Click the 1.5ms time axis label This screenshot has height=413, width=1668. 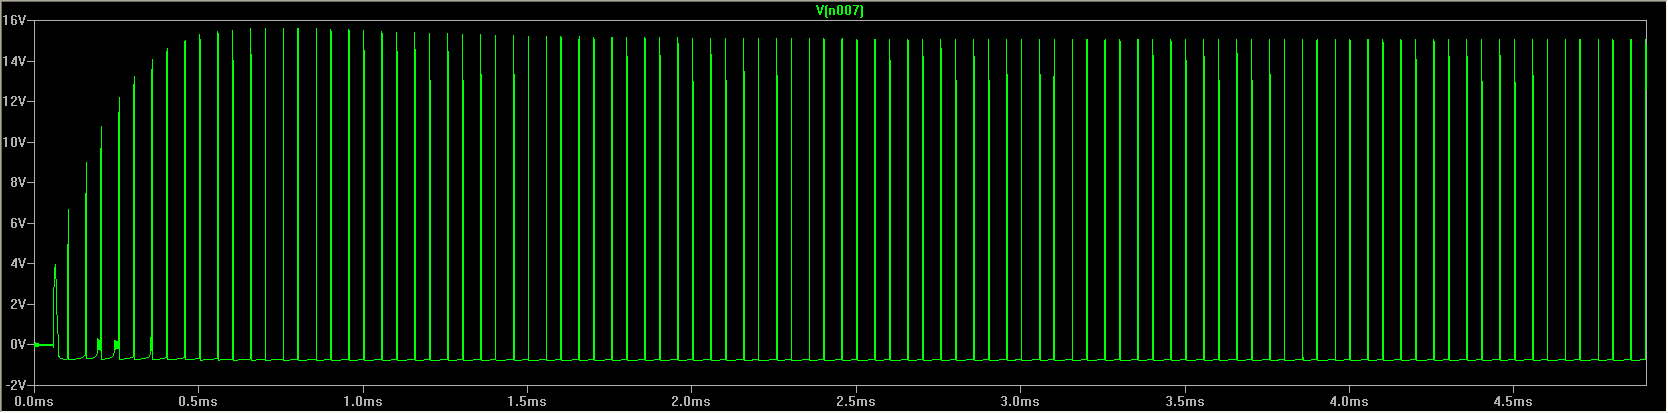coord(527,402)
